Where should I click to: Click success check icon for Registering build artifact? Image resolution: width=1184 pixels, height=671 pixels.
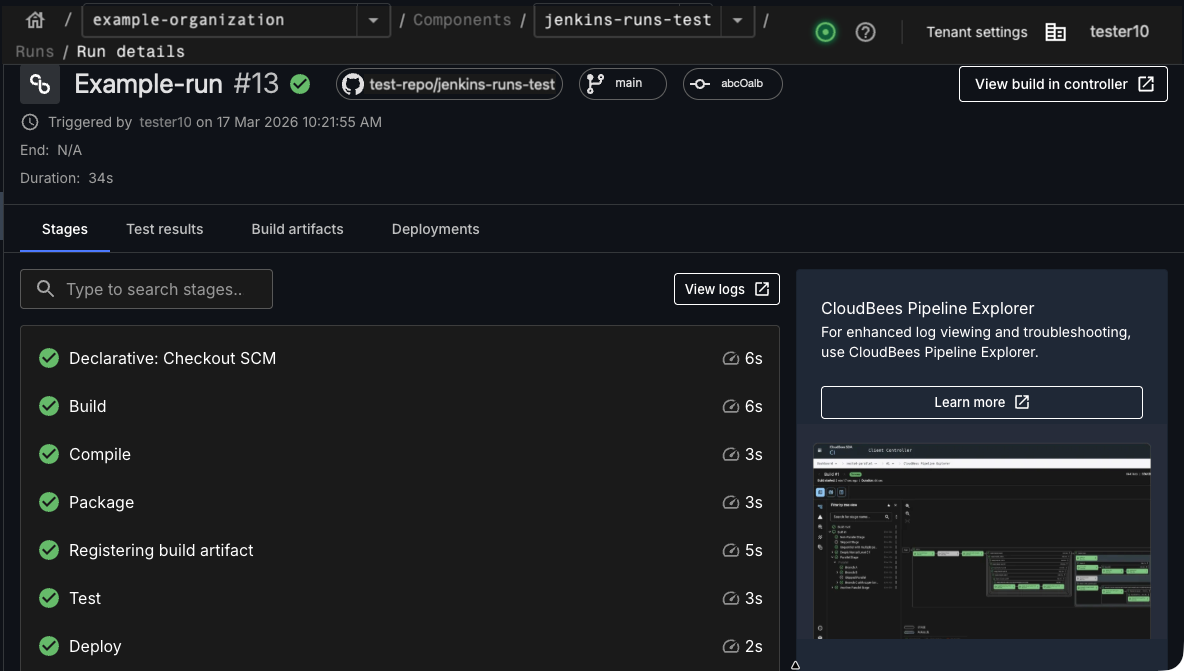[49, 549]
